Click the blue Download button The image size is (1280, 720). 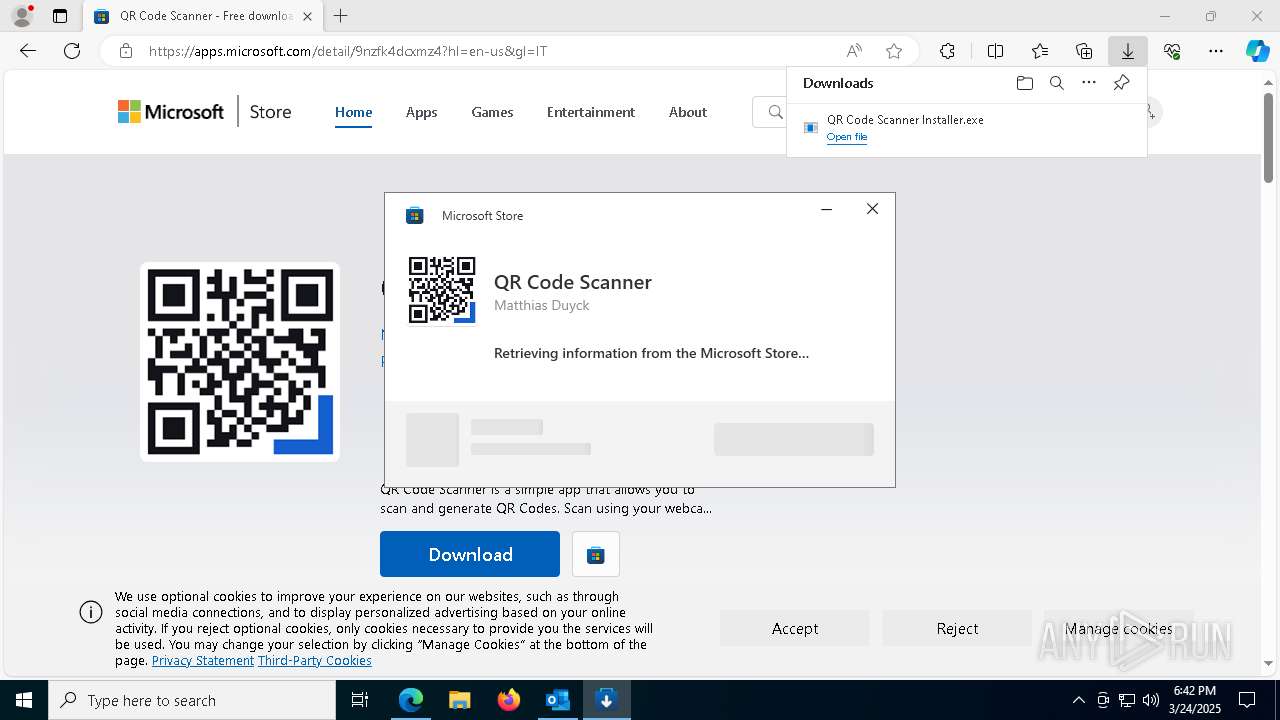[x=470, y=554]
